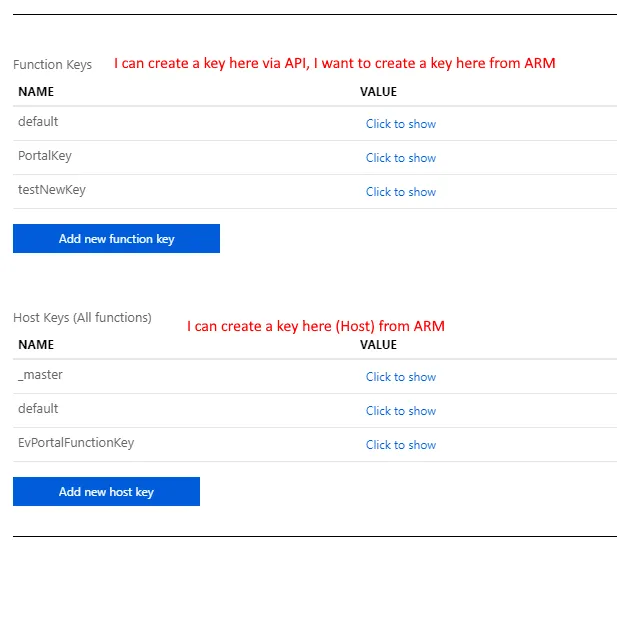Click the default name under Function Keys
617x618 pixels.
pyautogui.click(x=38, y=121)
